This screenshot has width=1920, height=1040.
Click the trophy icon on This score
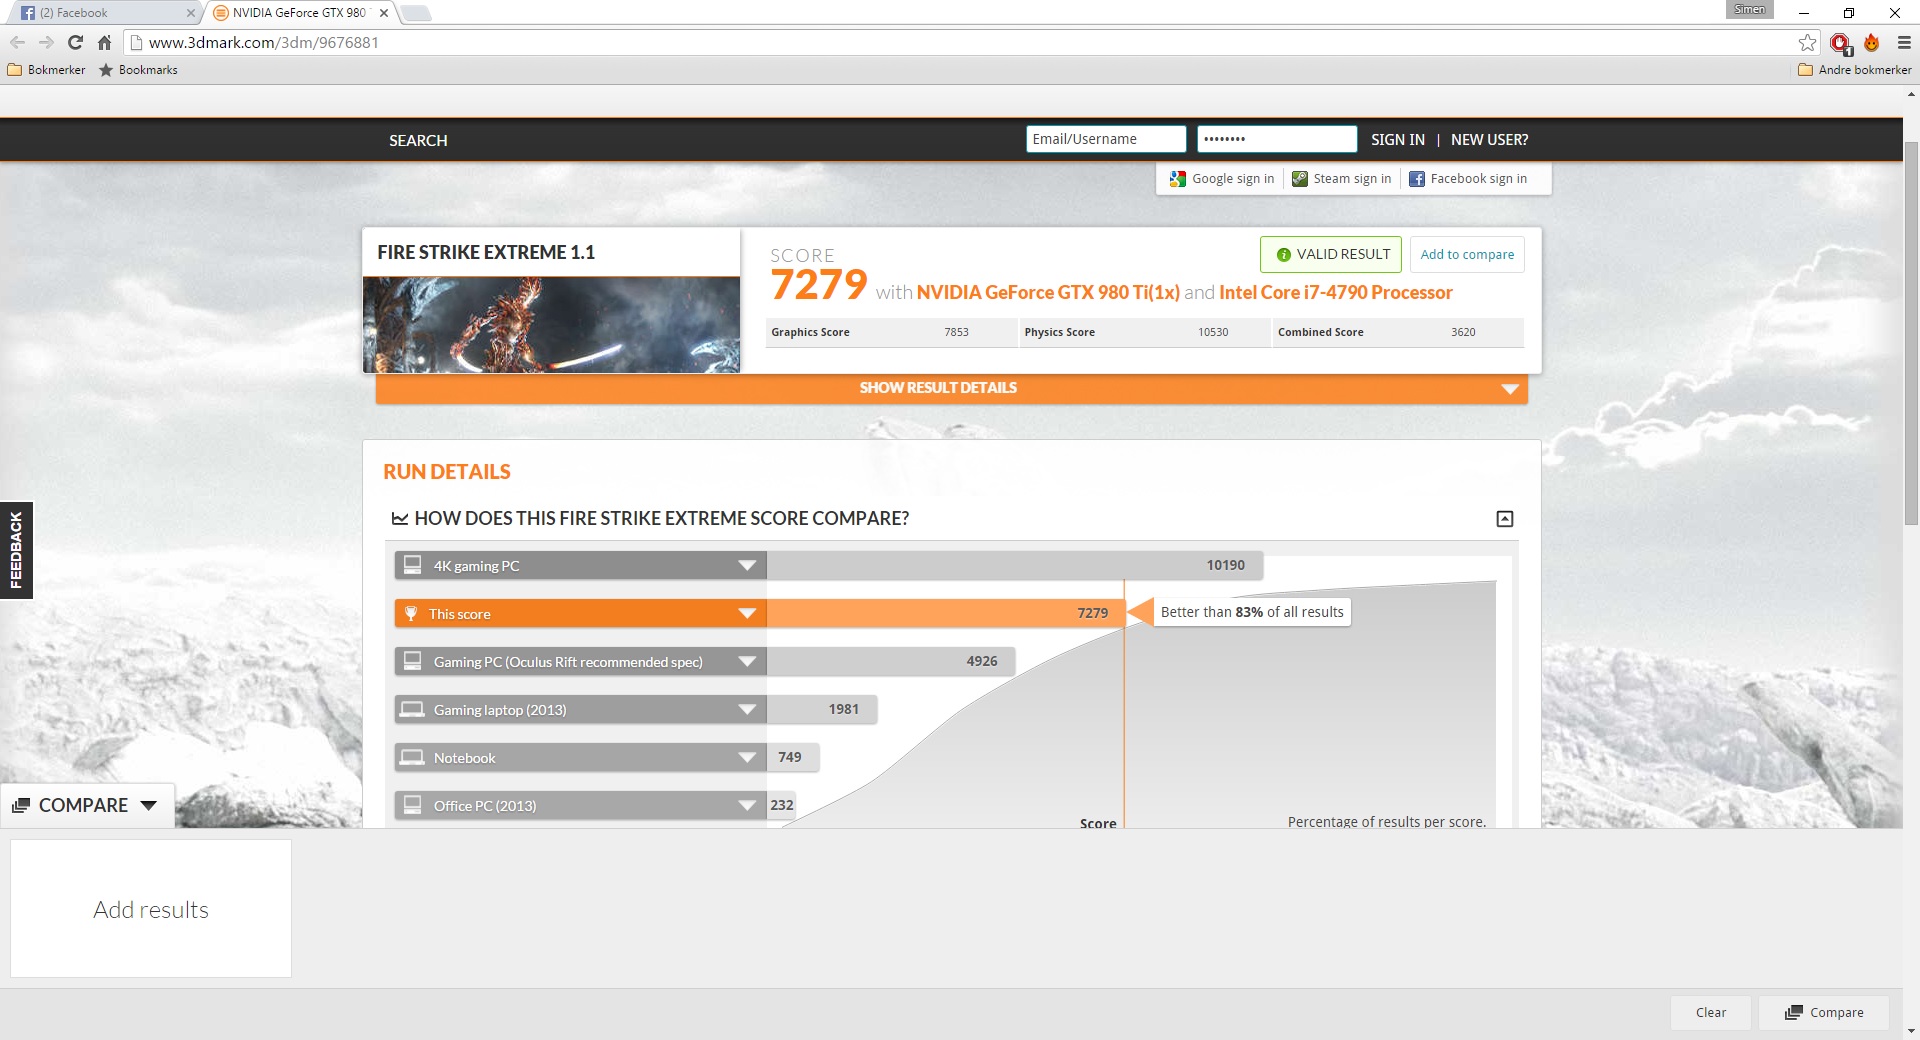tap(410, 613)
